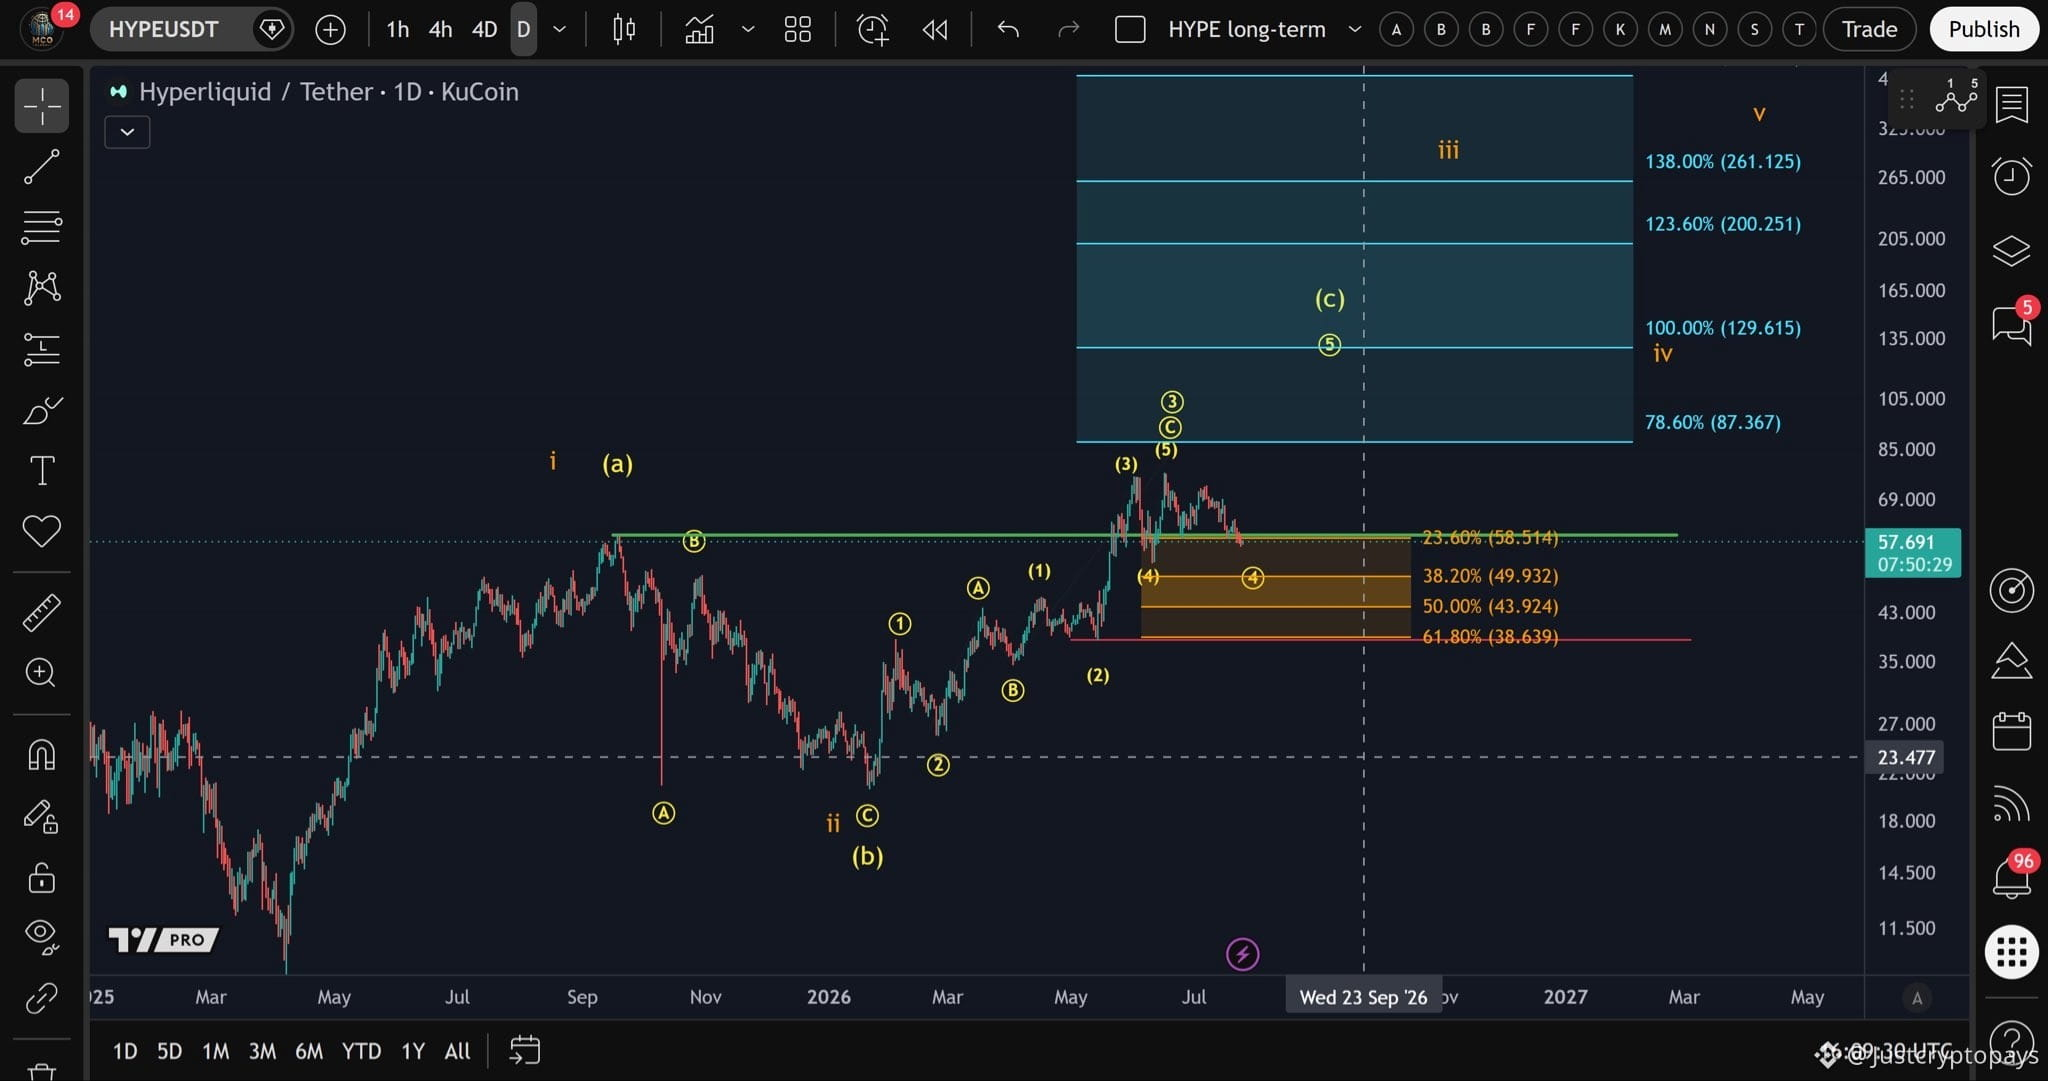Click the Publish button
2048x1081 pixels.
click(x=1984, y=29)
